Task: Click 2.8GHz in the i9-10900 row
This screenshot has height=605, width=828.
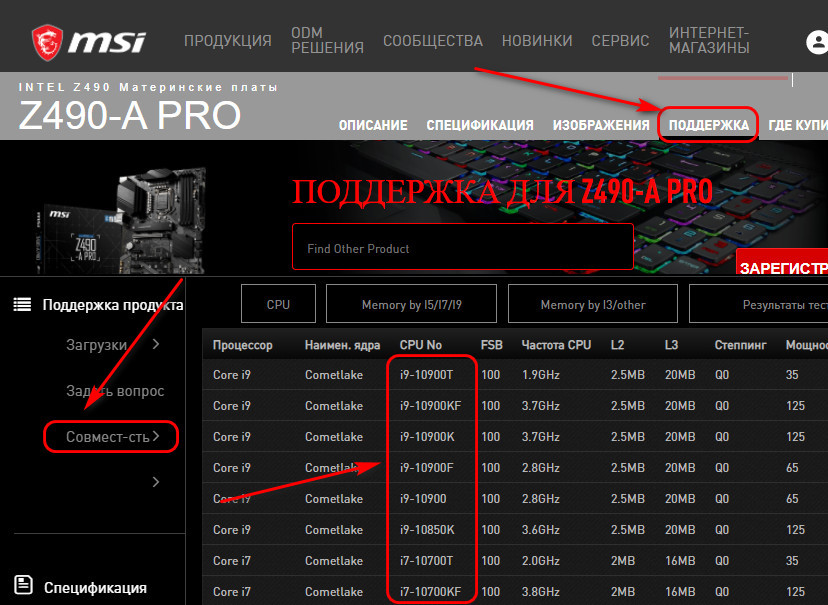Action: 541,499
